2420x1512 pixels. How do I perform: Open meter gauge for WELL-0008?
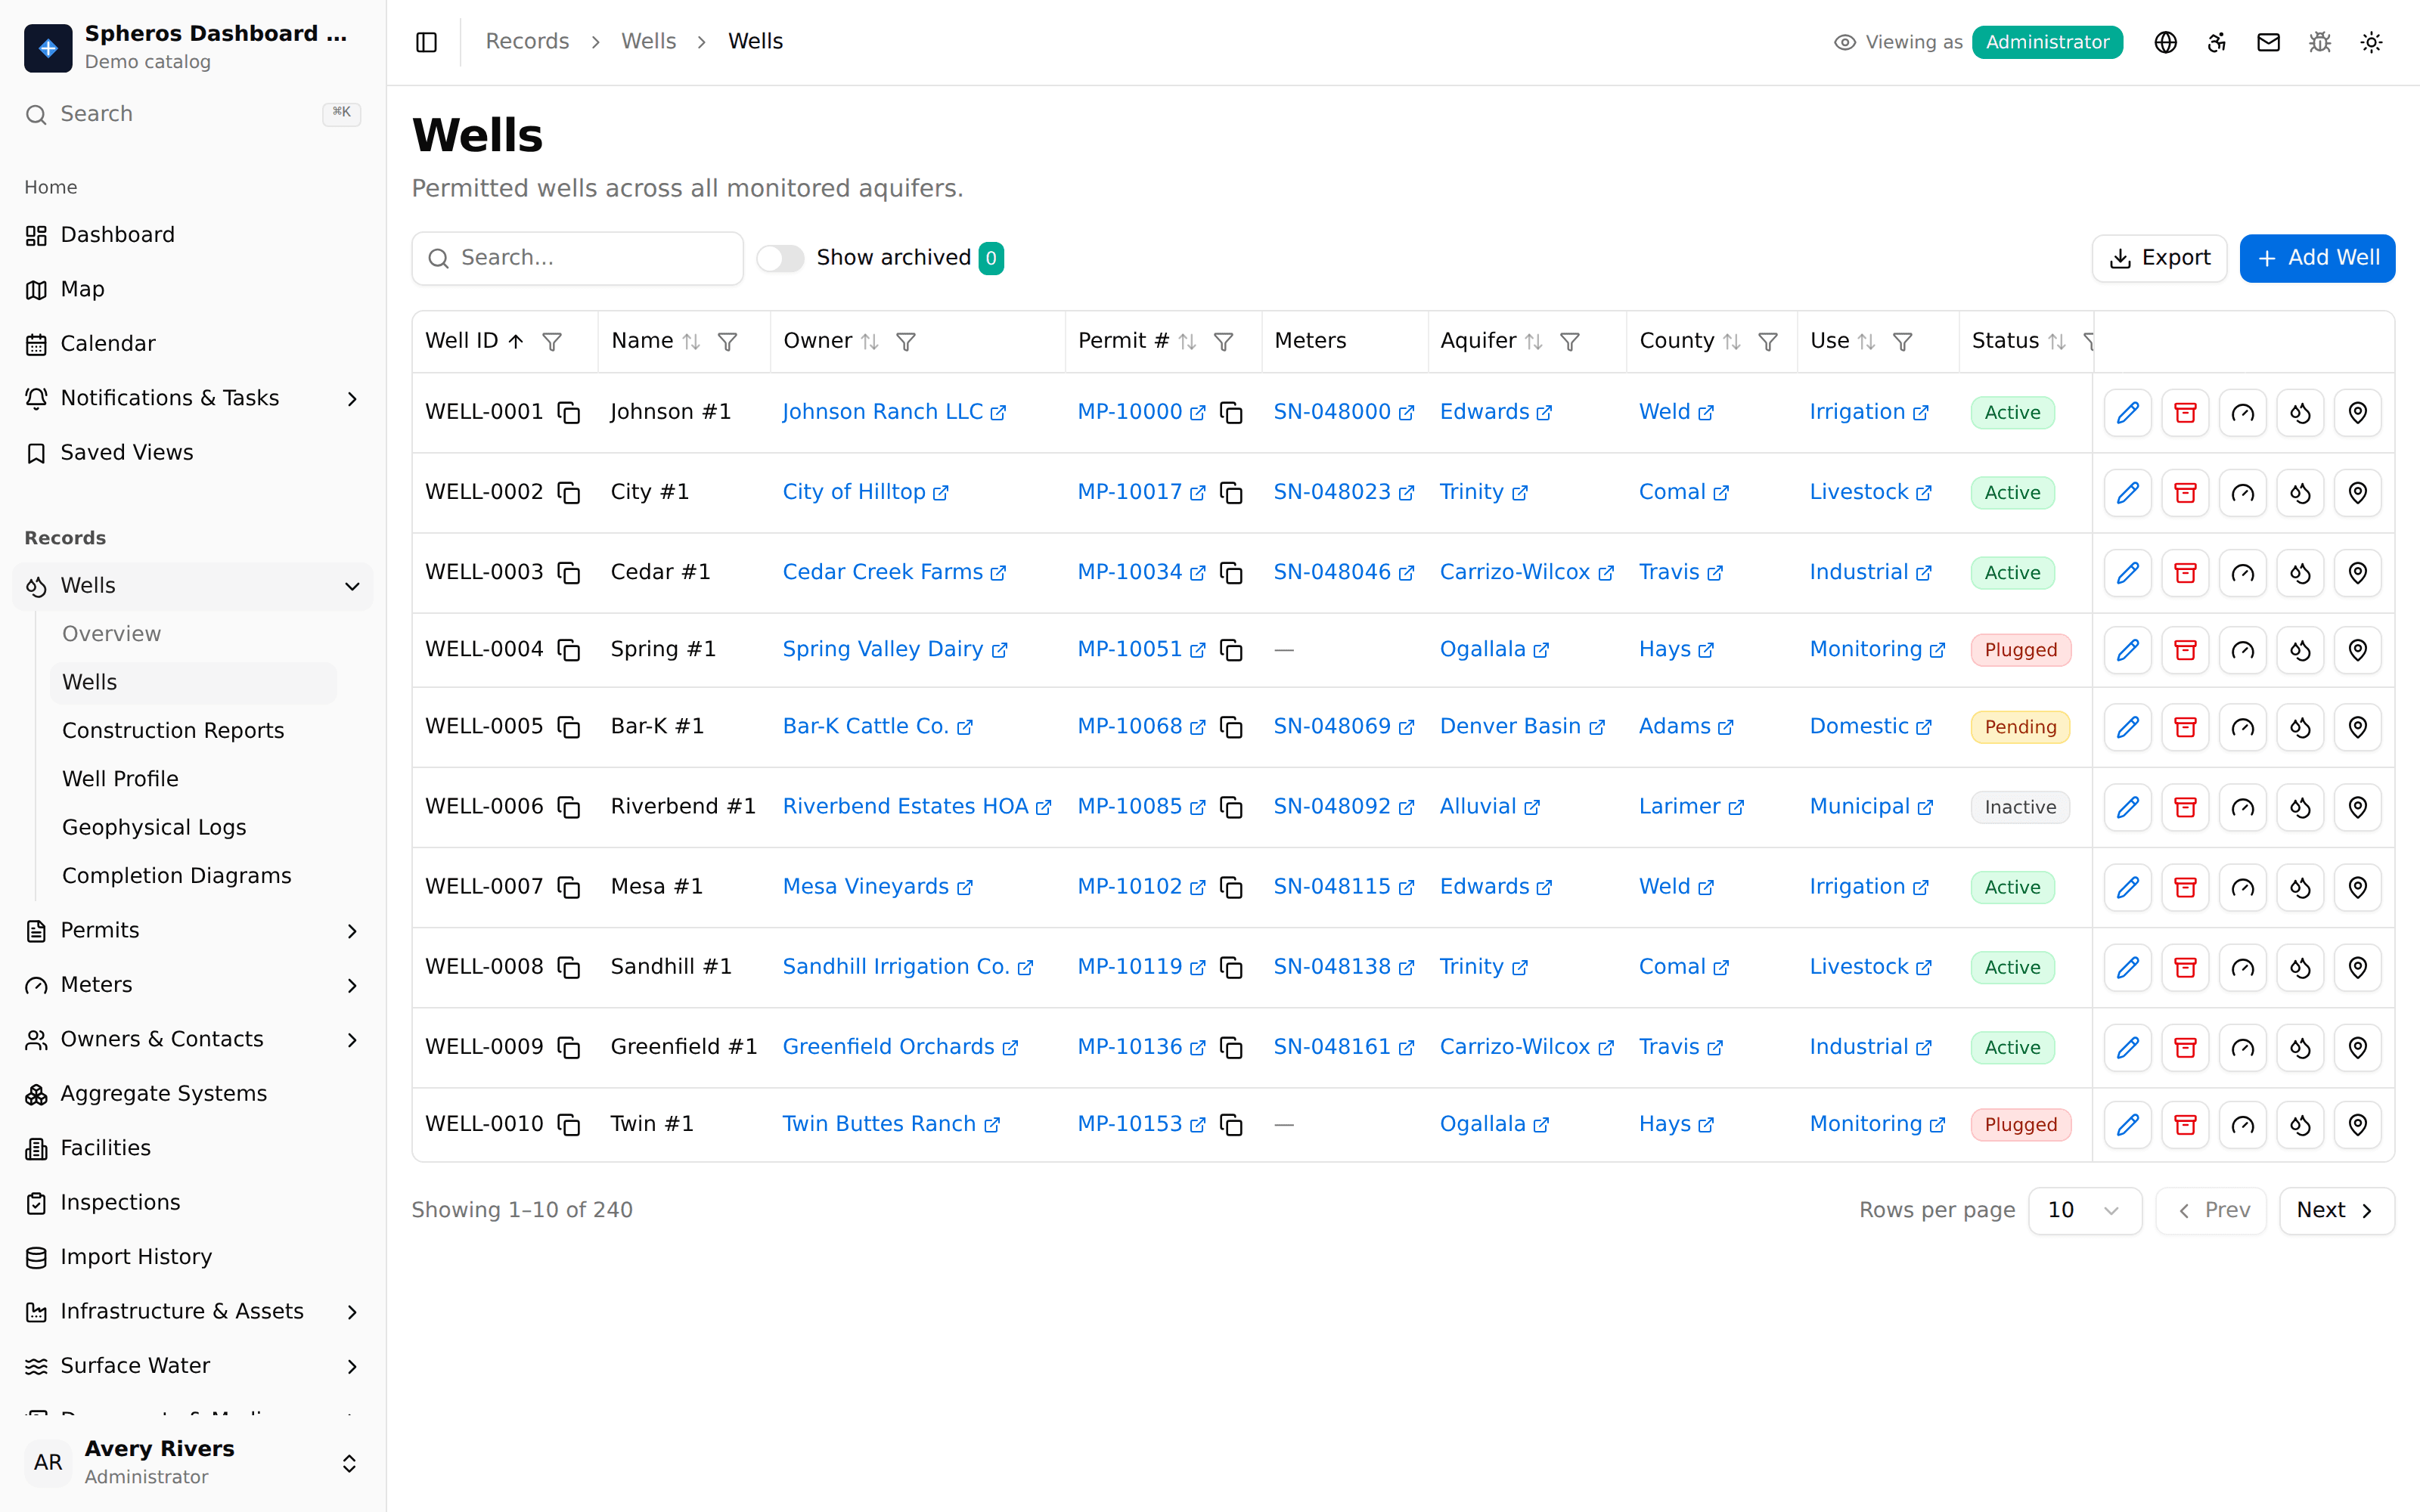click(2243, 967)
